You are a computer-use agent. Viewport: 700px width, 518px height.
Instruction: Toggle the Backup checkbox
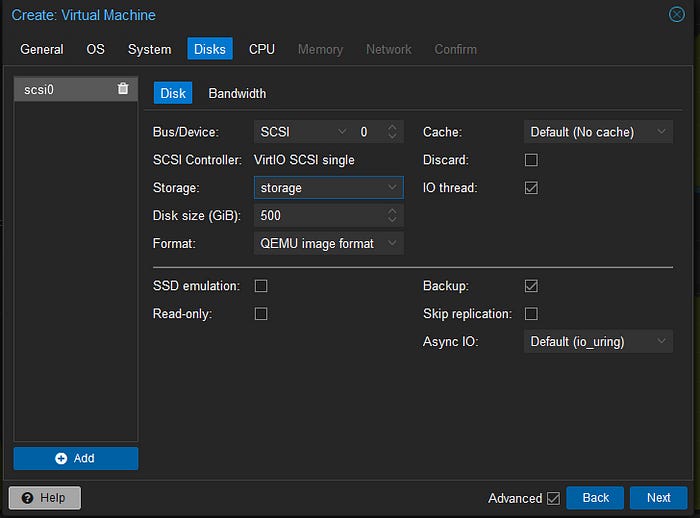point(531,286)
